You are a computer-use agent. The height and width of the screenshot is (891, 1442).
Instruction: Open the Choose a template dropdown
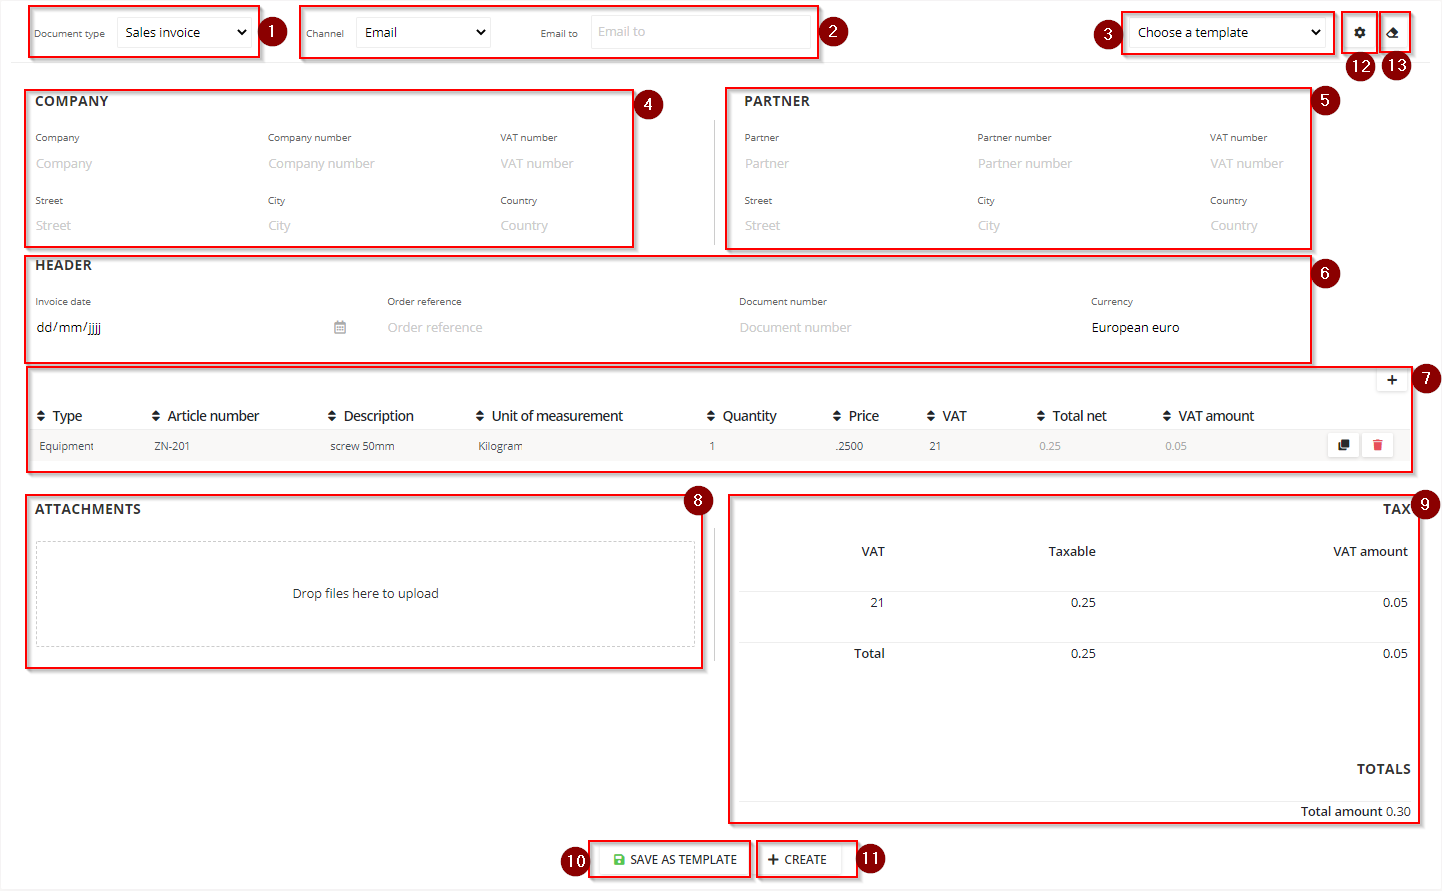1228,33
